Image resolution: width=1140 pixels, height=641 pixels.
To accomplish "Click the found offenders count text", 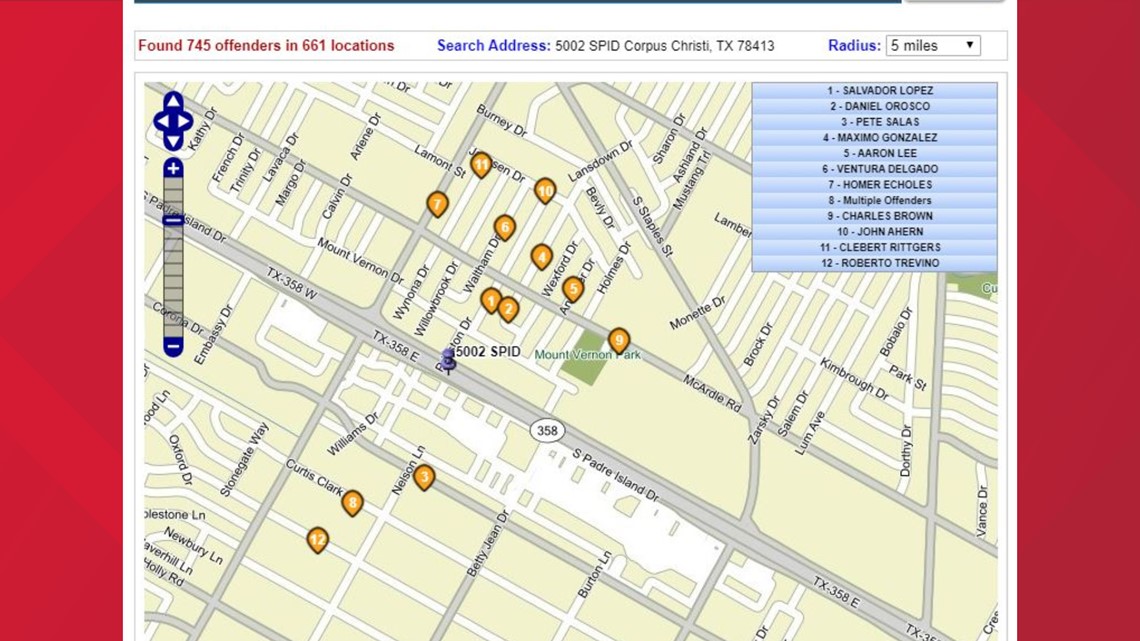I will tap(266, 46).
